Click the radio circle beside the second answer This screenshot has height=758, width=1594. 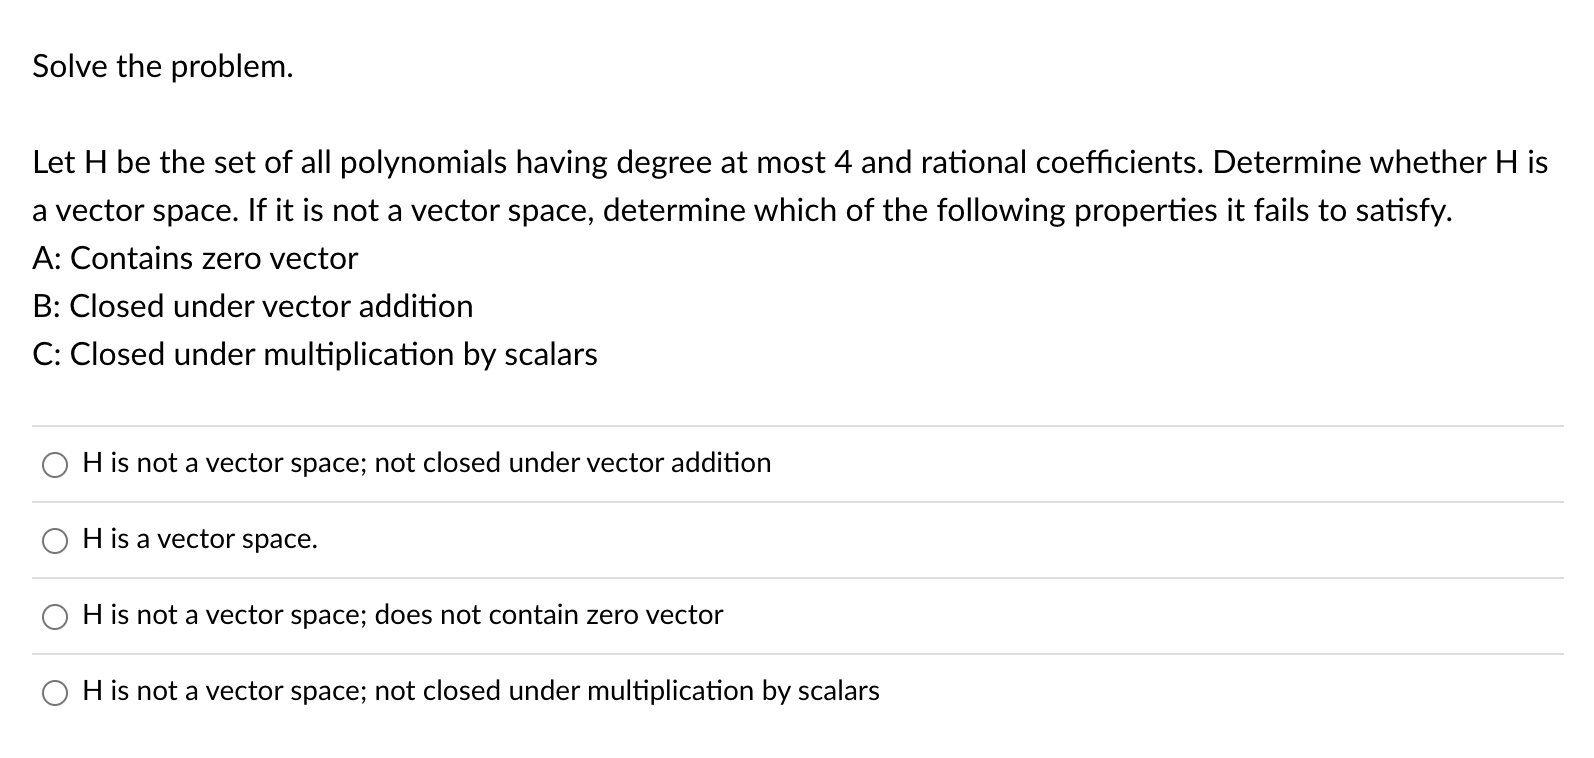[x=55, y=540]
